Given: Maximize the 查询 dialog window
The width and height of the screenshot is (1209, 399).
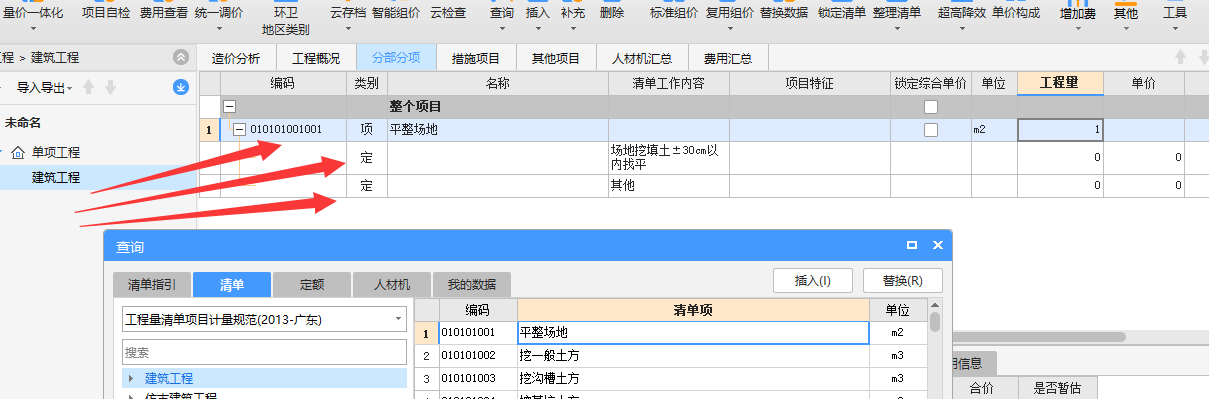Looking at the screenshot, I should [x=912, y=245].
